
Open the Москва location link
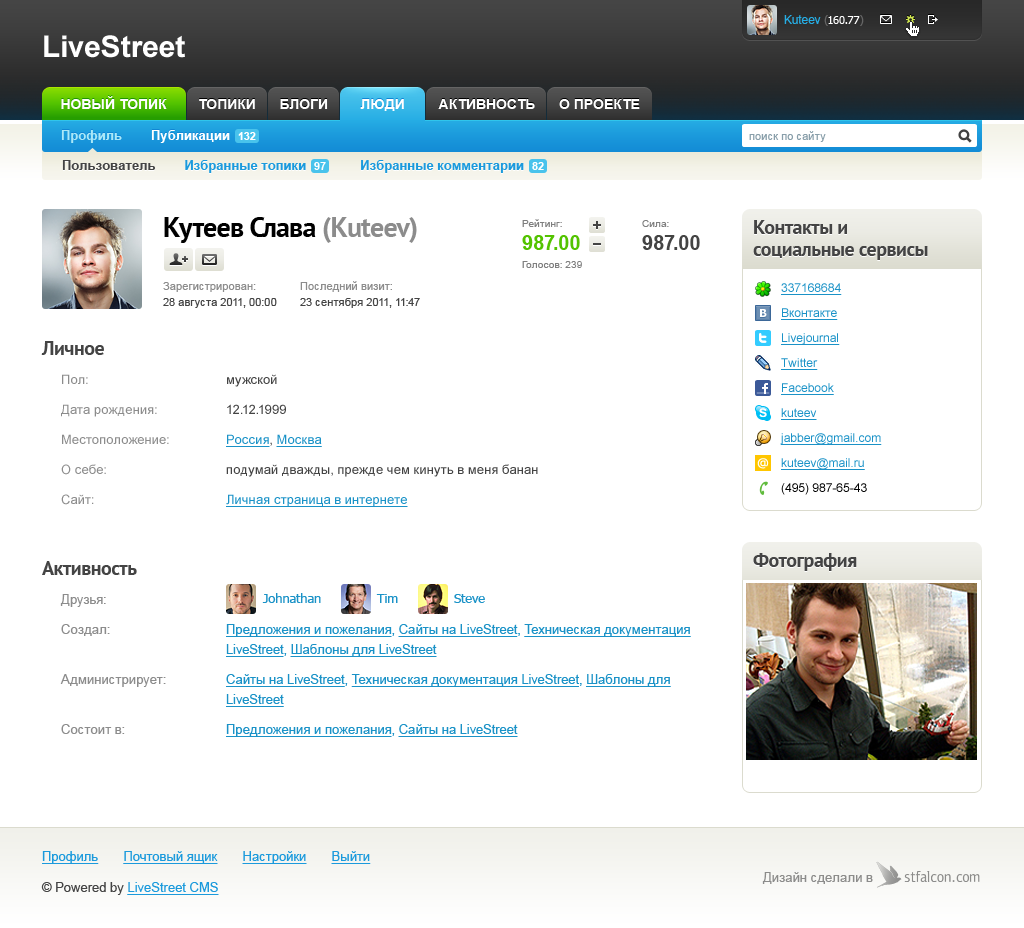click(299, 440)
